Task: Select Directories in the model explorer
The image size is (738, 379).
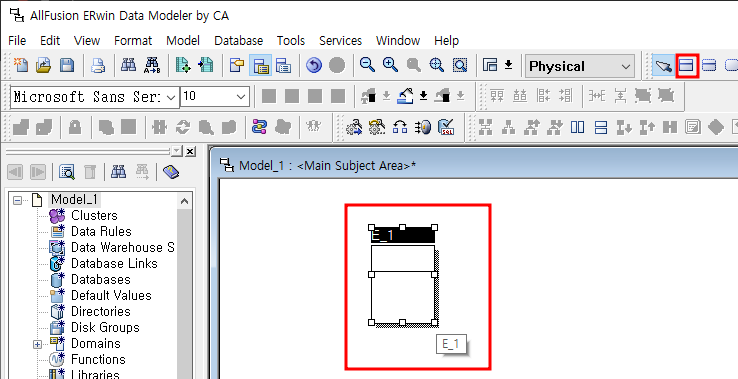Action: [x=101, y=312]
